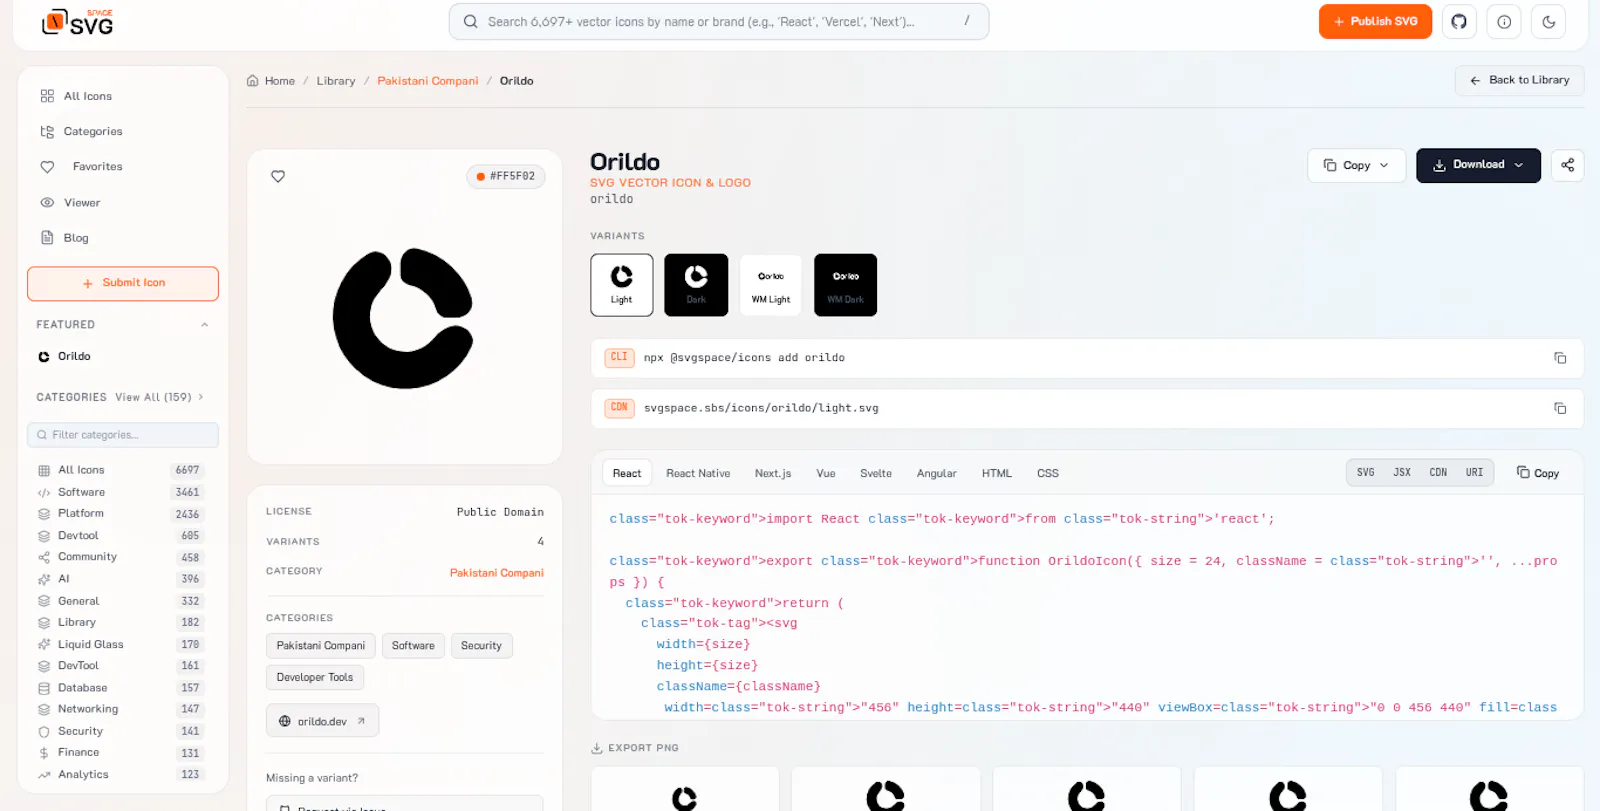Open the Copy dropdown
The width and height of the screenshot is (1600, 811).
coord(1356,165)
